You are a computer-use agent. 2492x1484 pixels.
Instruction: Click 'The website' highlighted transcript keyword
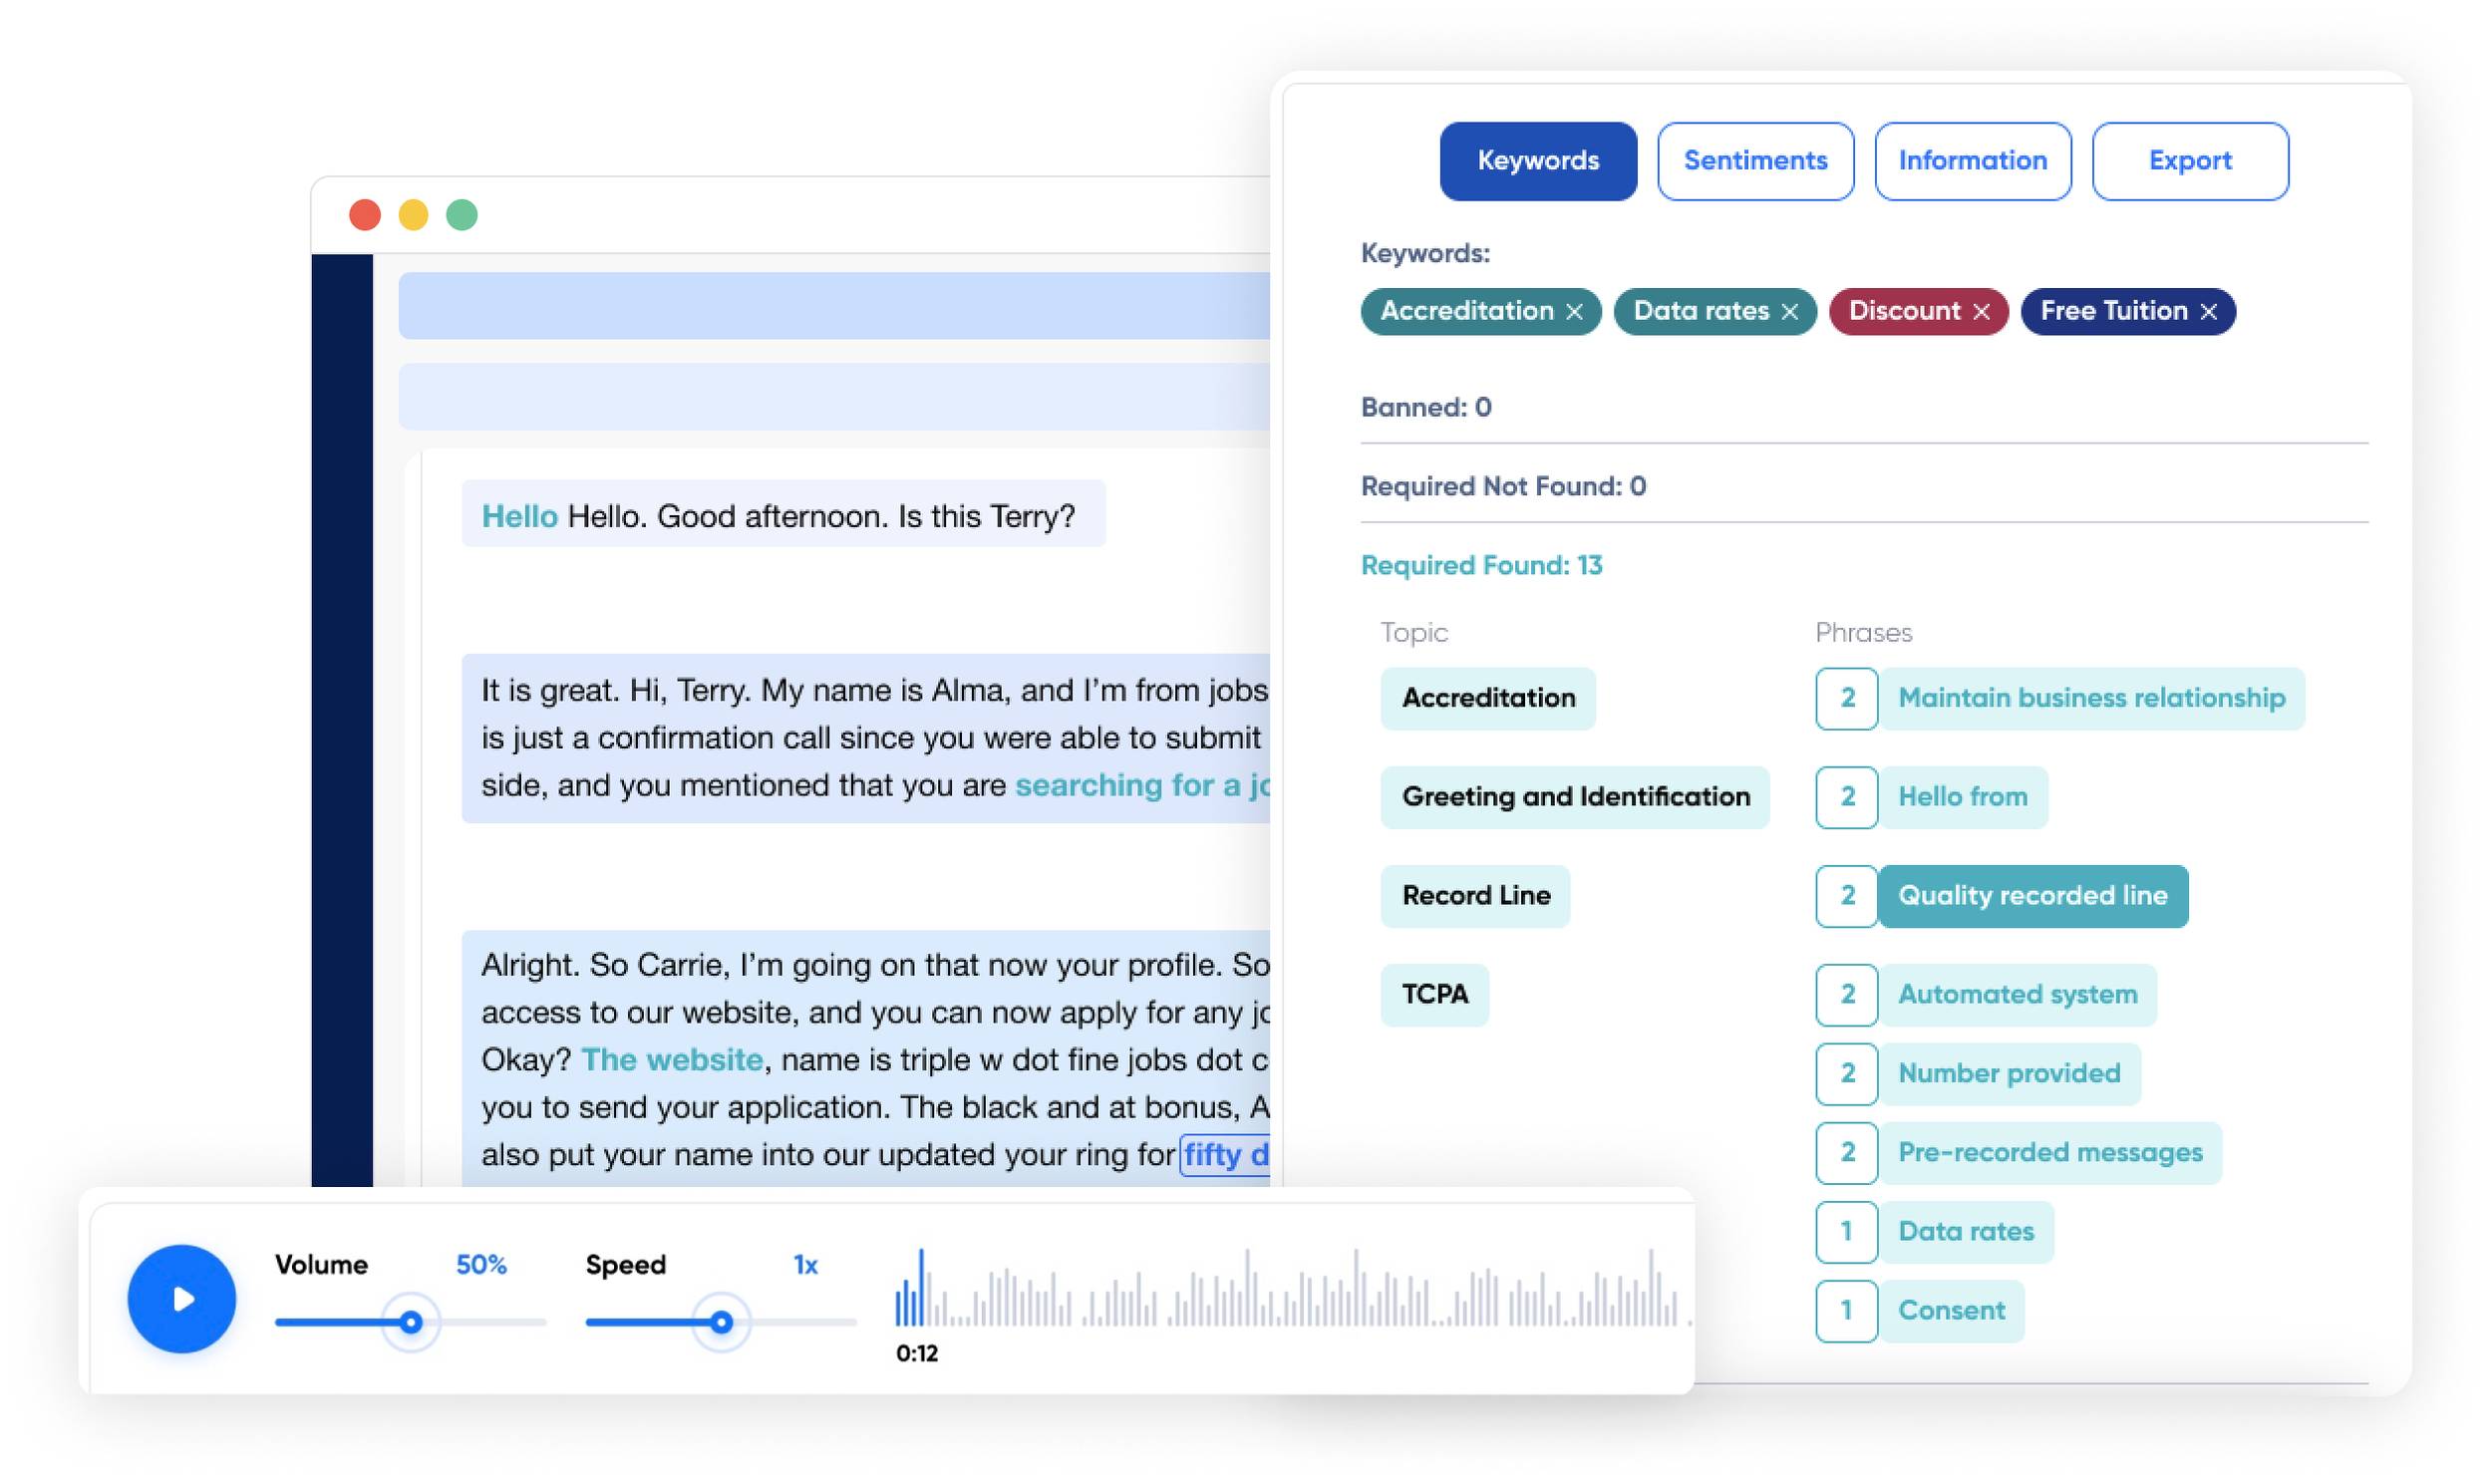coord(672,1060)
